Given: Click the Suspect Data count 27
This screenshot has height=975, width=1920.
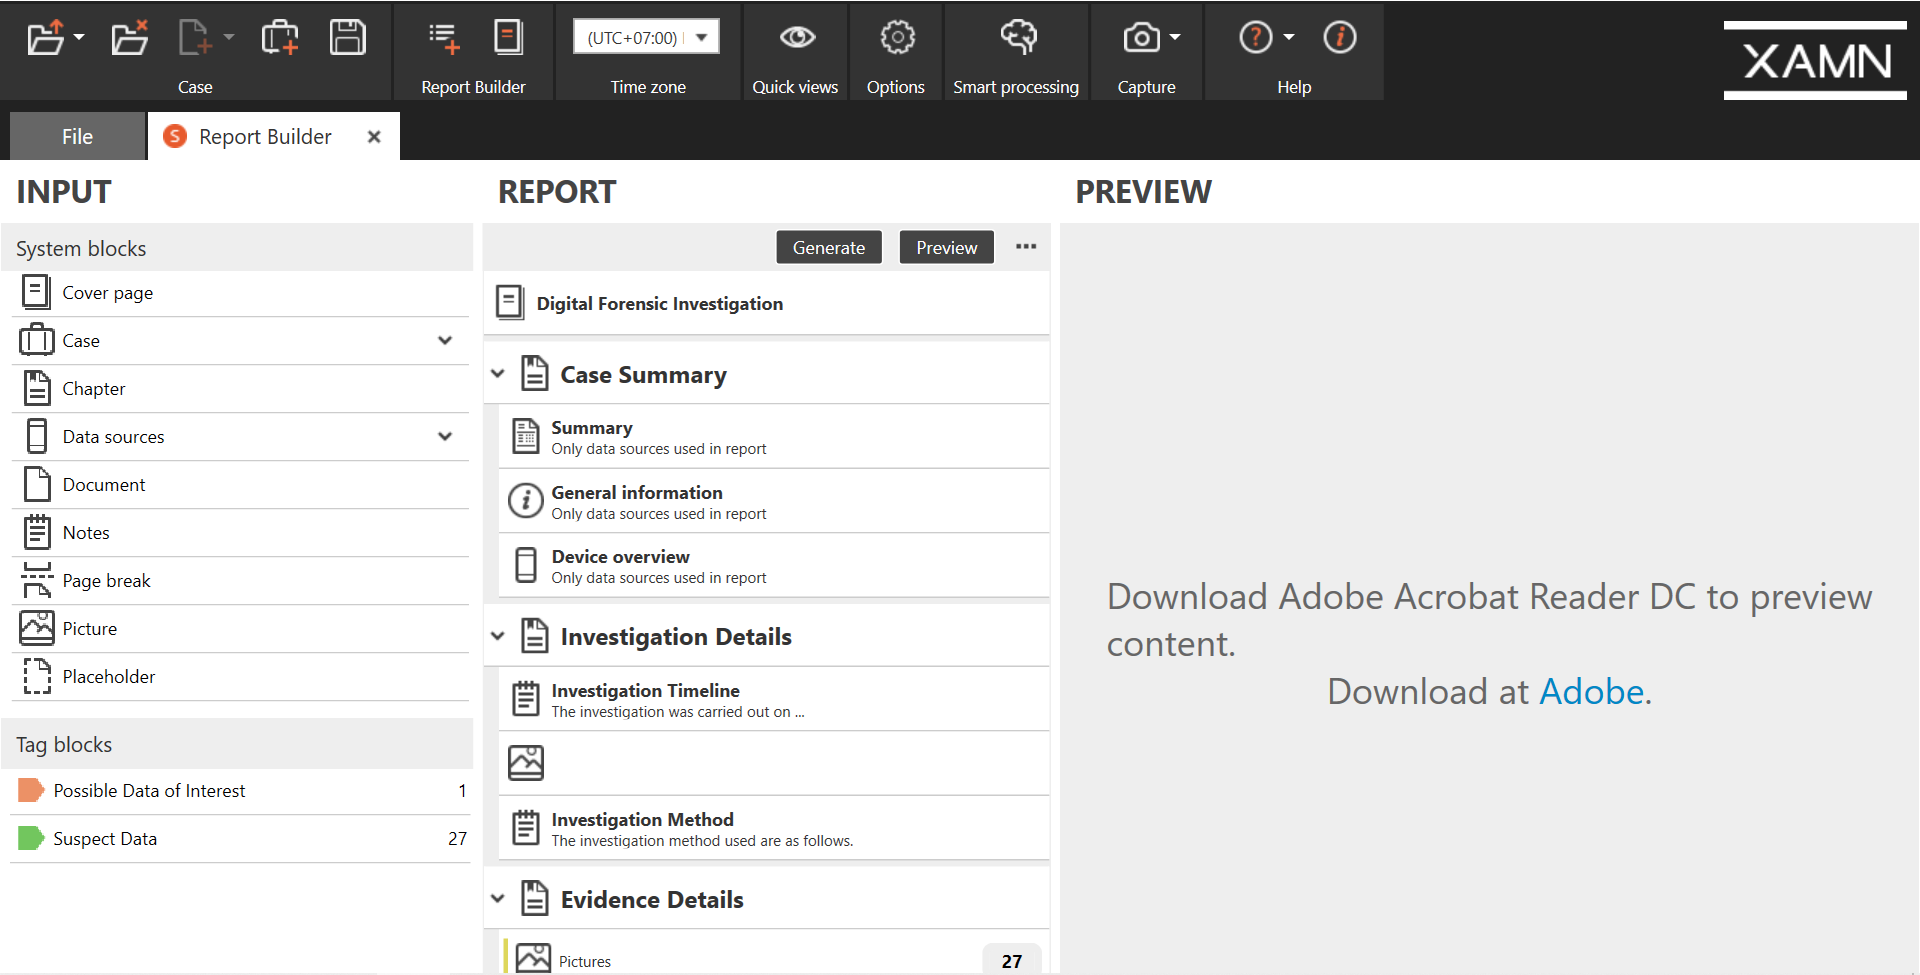Looking at the screenshot, I should [457, 839].
